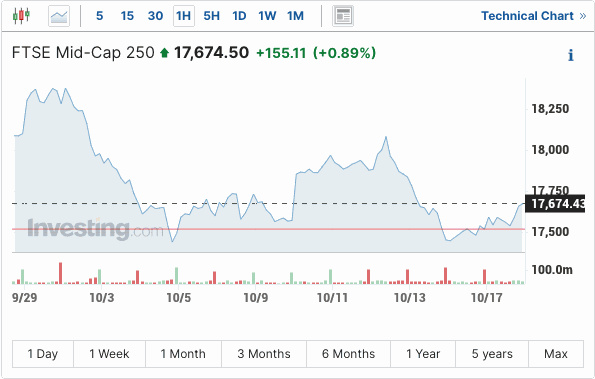595x379 pixels.
Task: Select the 1W interval
Action: [267, 16]
